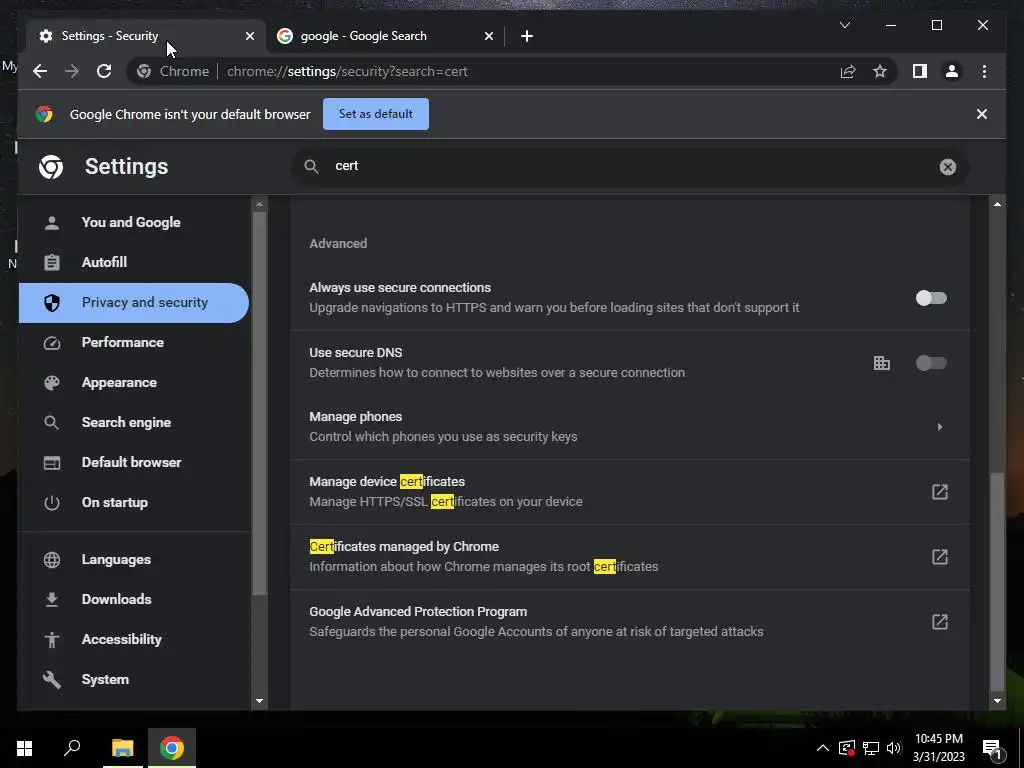Click the tab search chevron in title bar
1024x768 pixels.
[x=844, y=25]
